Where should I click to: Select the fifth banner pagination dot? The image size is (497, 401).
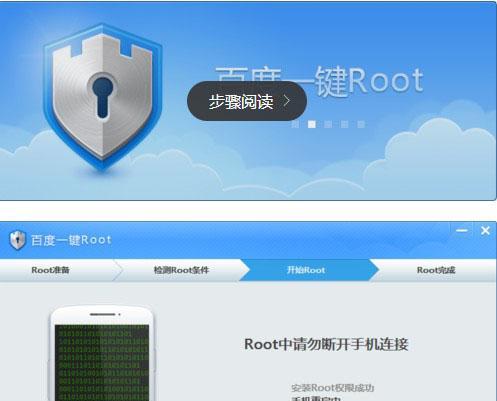tap(361, 124)
